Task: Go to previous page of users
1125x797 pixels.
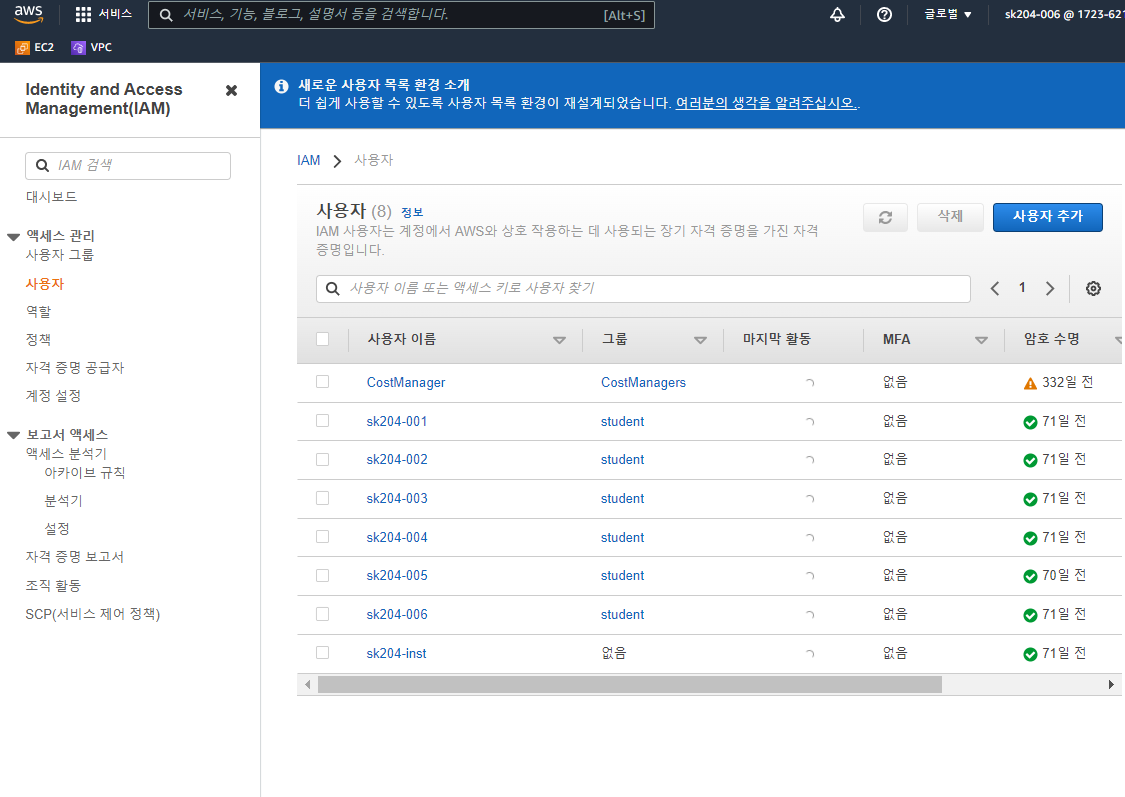Action: tap(994, 288)
